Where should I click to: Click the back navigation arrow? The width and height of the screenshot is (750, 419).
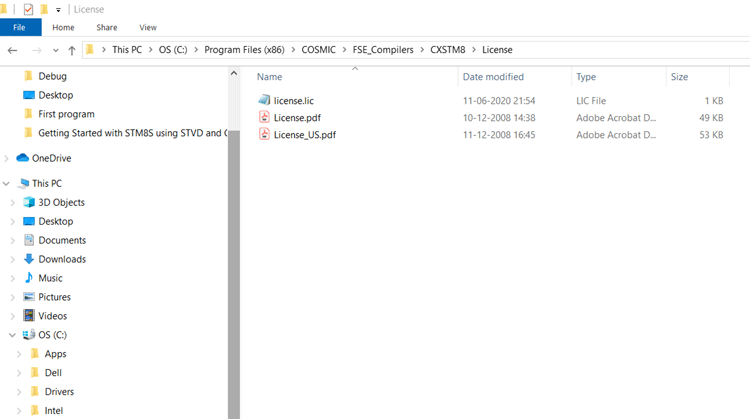pos(12,50)
